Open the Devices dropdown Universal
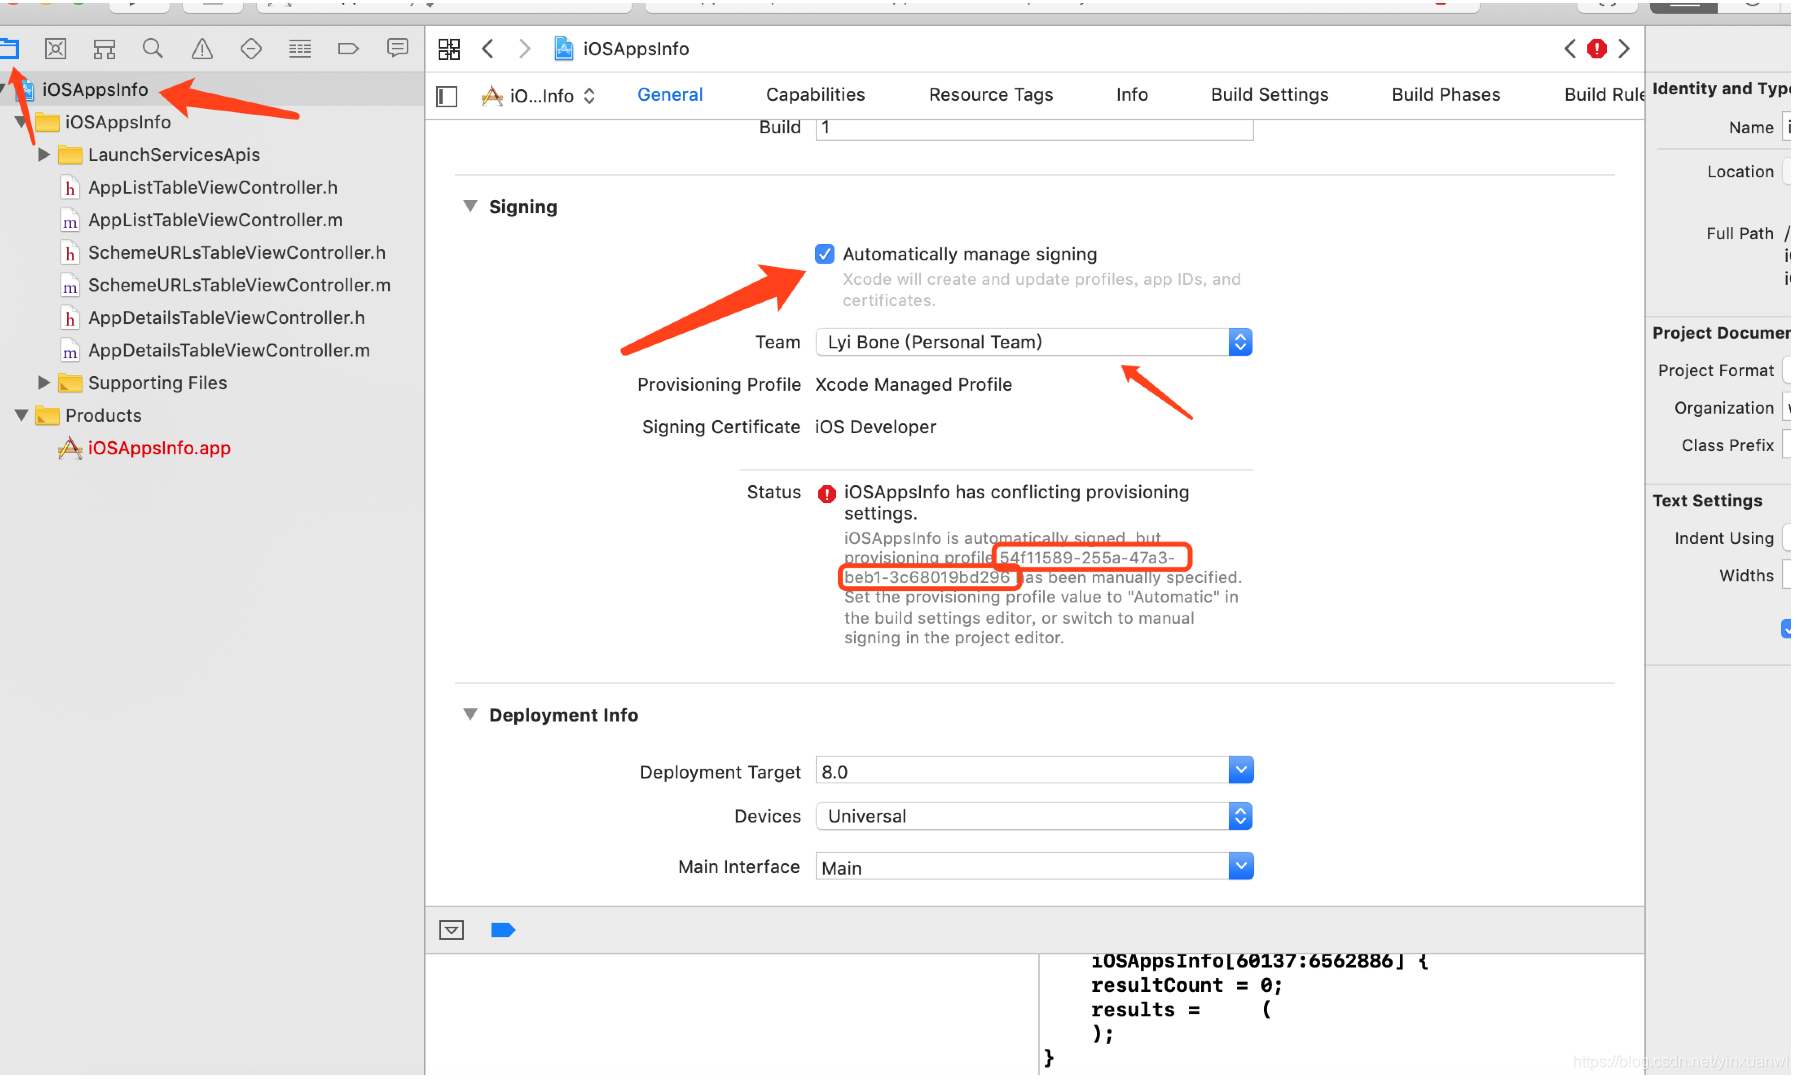This screenshot has width=1798, height=1080. pos(1034,816)
